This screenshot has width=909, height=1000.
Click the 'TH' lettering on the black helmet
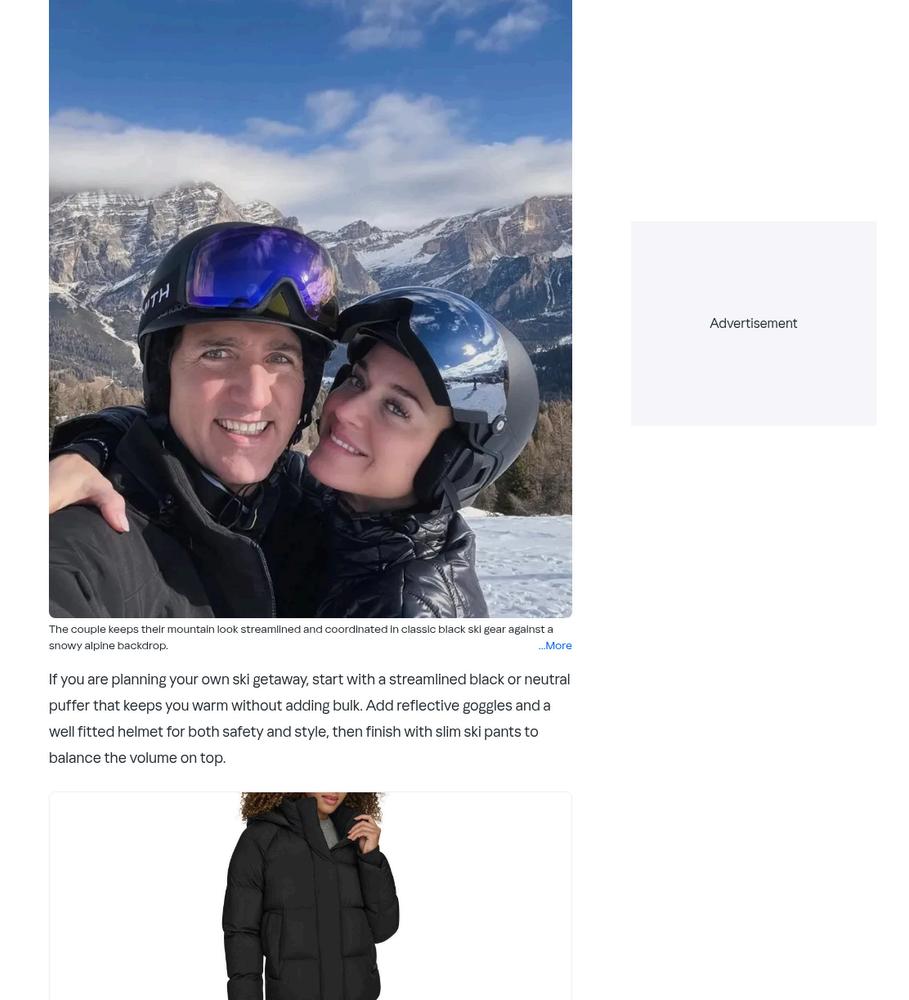[156, 297]
